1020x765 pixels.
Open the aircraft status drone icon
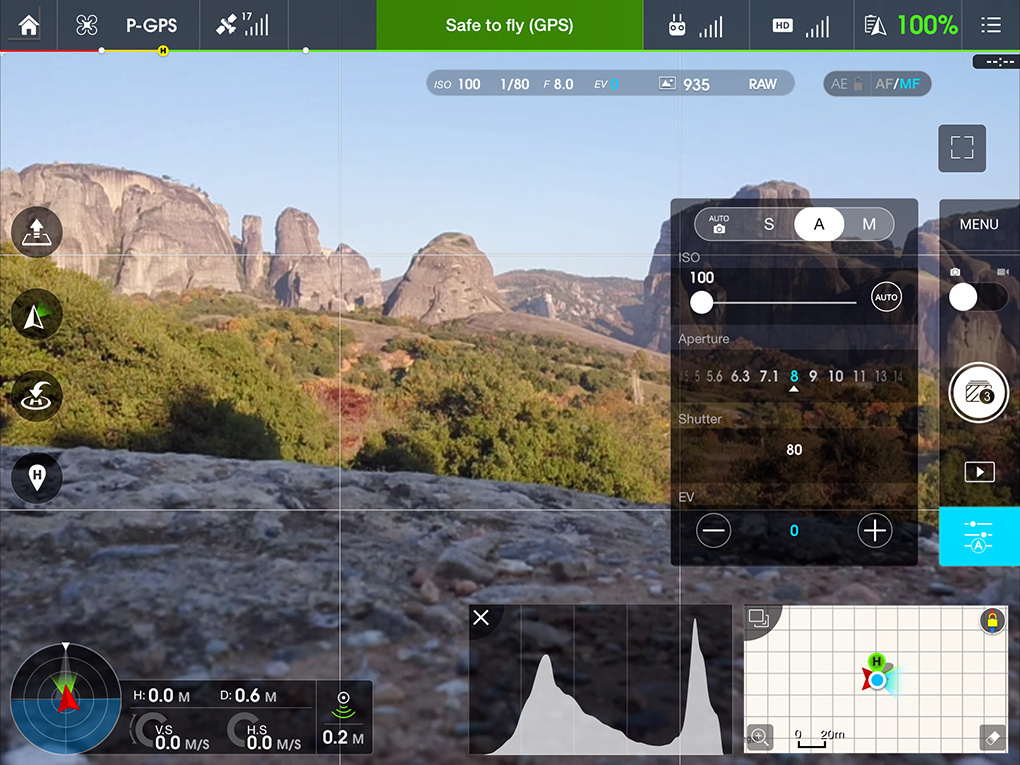pyautogui.click(x=87, y=25)
